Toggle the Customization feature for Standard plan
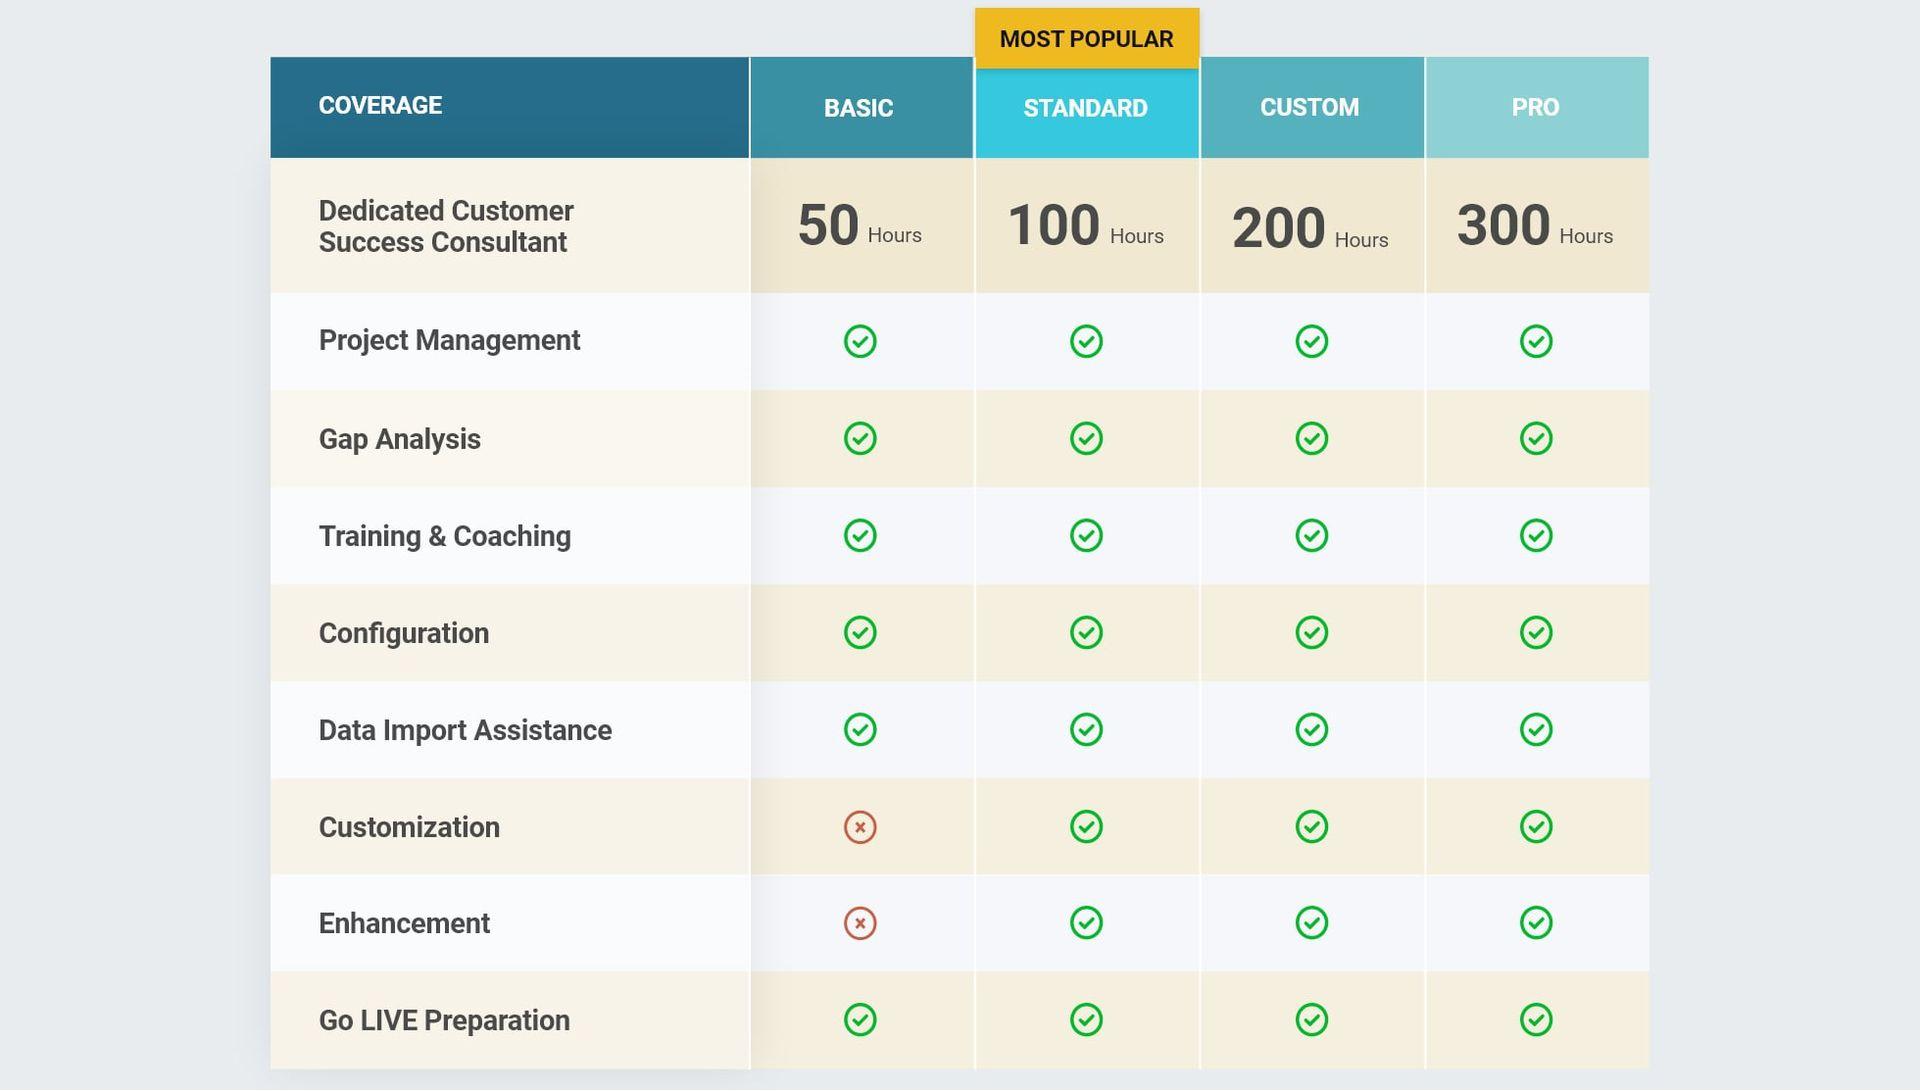Viewport: 1920px width, 1091px height. click(x=1085, y=826)
